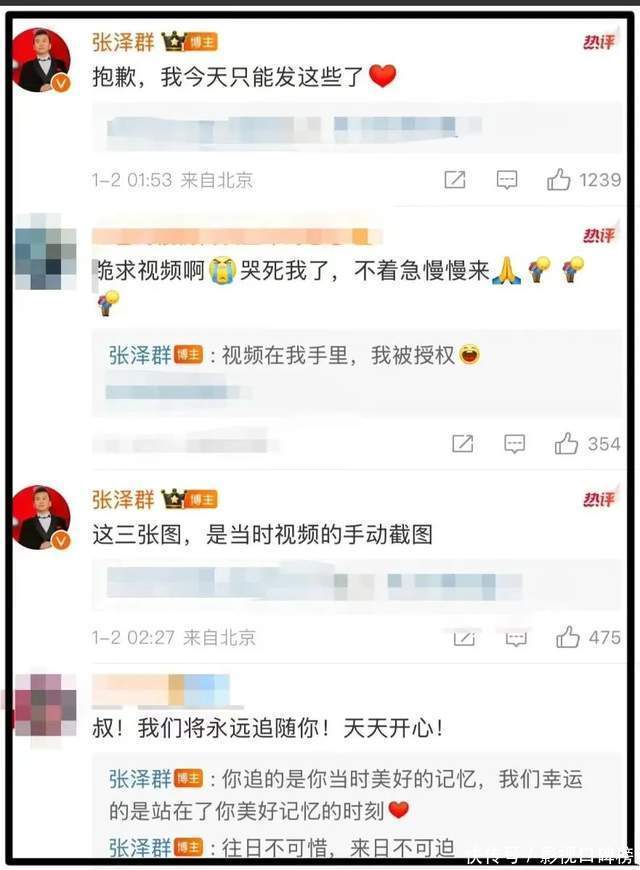Reply to the 01:53 comment via bubble icon
This screenshot has width=640, height=870.
coord(506,180)
